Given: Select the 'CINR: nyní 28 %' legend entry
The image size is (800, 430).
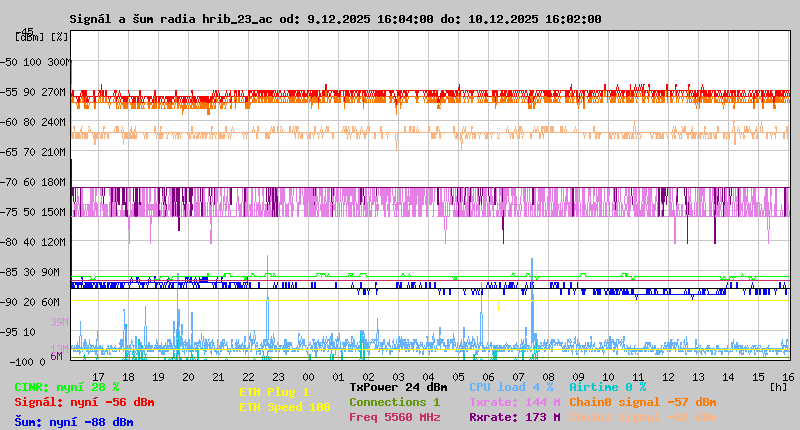Looking at the screenshot, I should tap(67, 388).
